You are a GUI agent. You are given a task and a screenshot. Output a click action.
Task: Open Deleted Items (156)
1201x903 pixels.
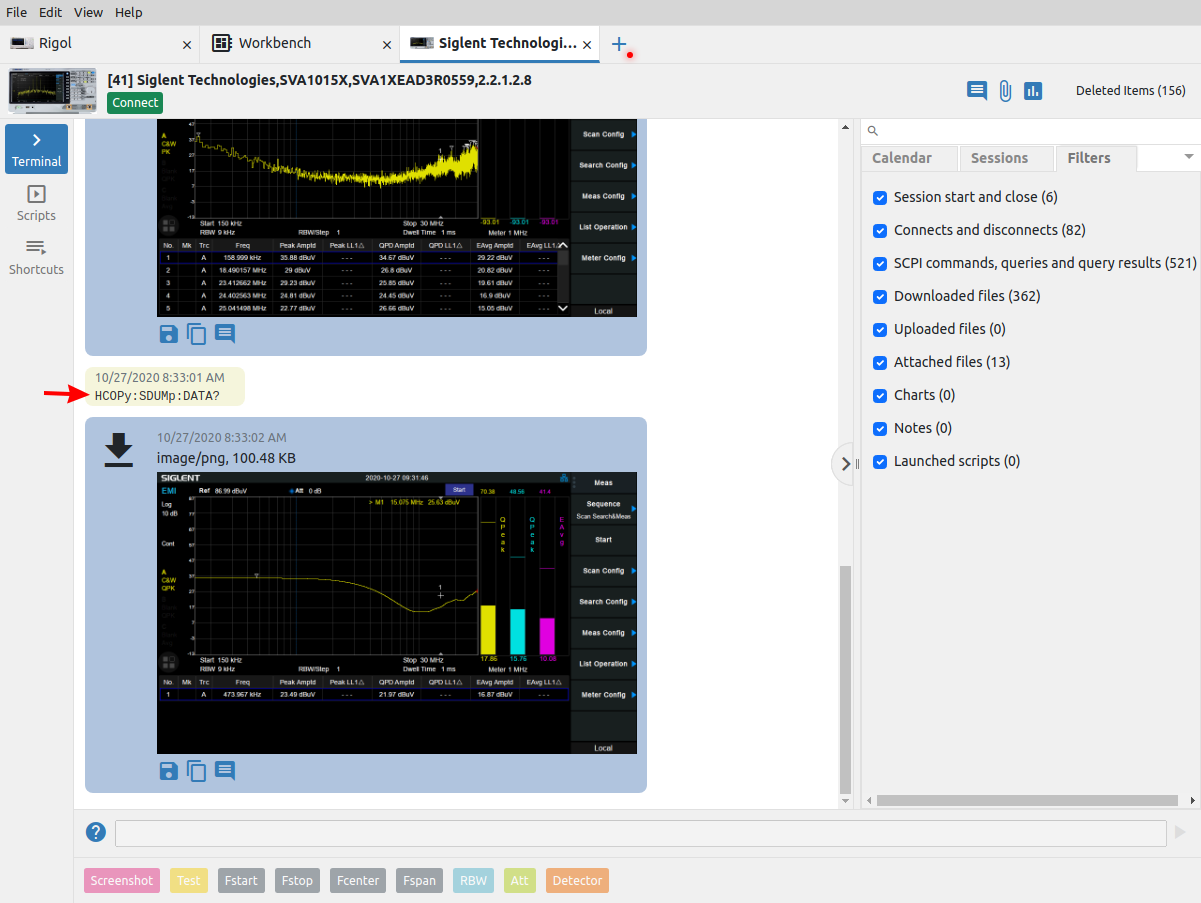[1130, 90]
